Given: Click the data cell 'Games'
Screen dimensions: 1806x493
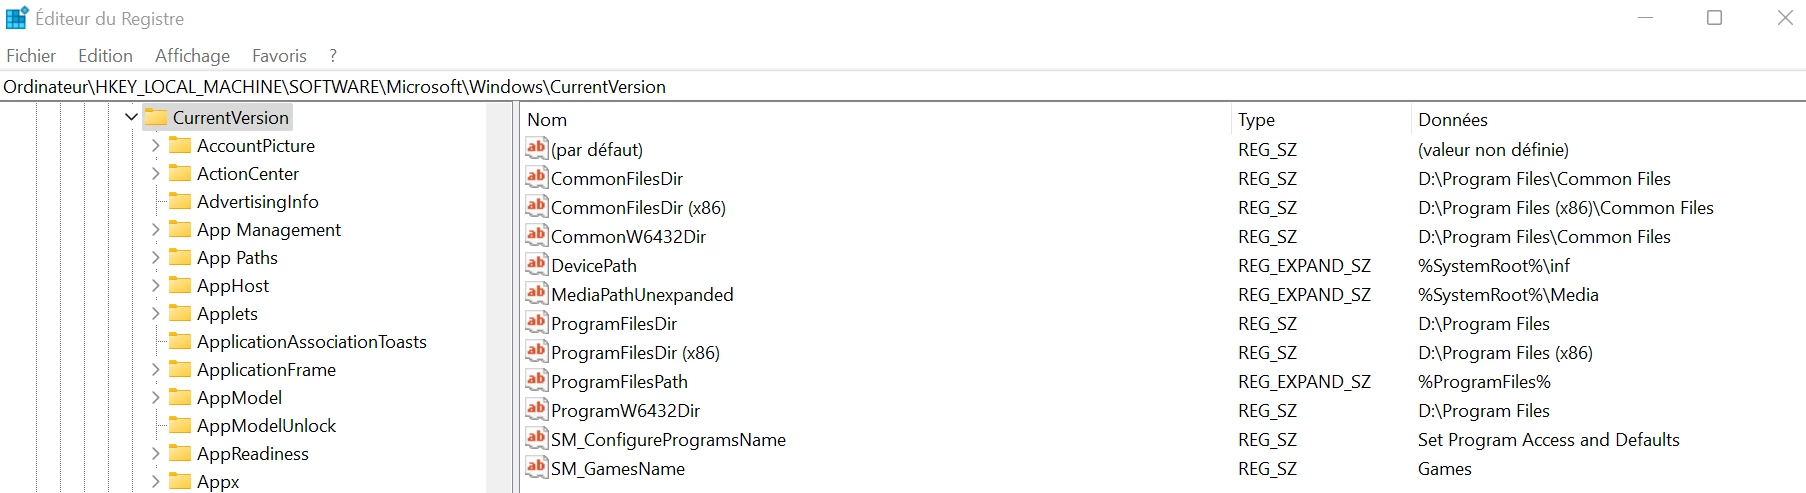Looking at the screenshot, I should 1444,468.
